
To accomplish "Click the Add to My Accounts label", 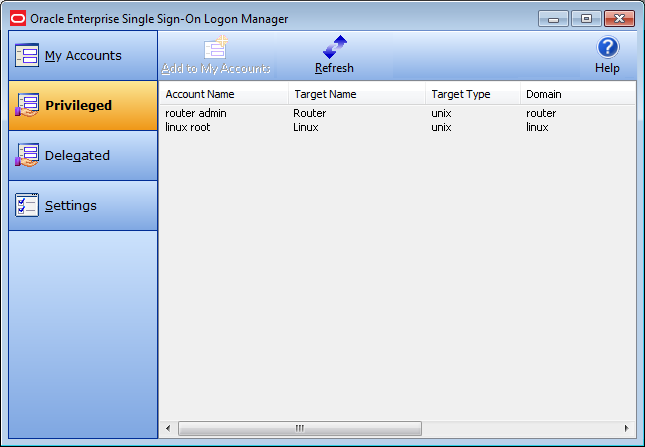I will 216,68.
